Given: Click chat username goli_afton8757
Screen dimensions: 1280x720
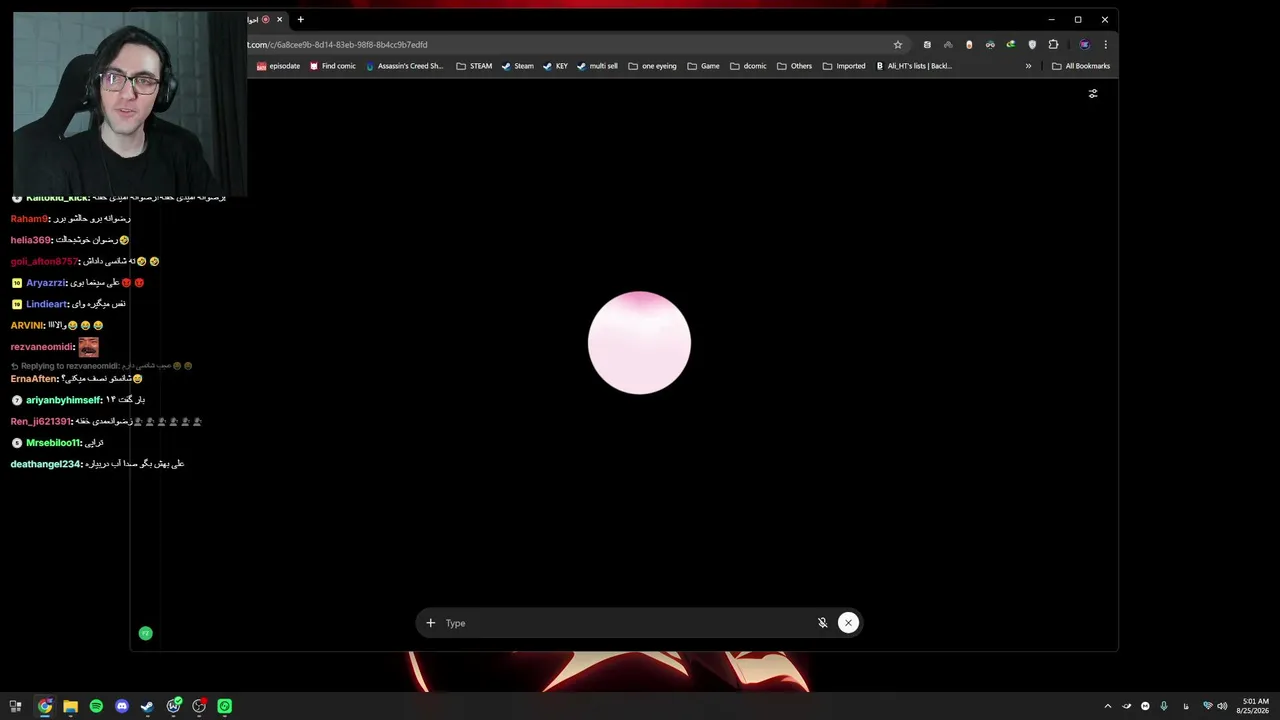Looking at the screenshot, I should (x=43, y=261).
